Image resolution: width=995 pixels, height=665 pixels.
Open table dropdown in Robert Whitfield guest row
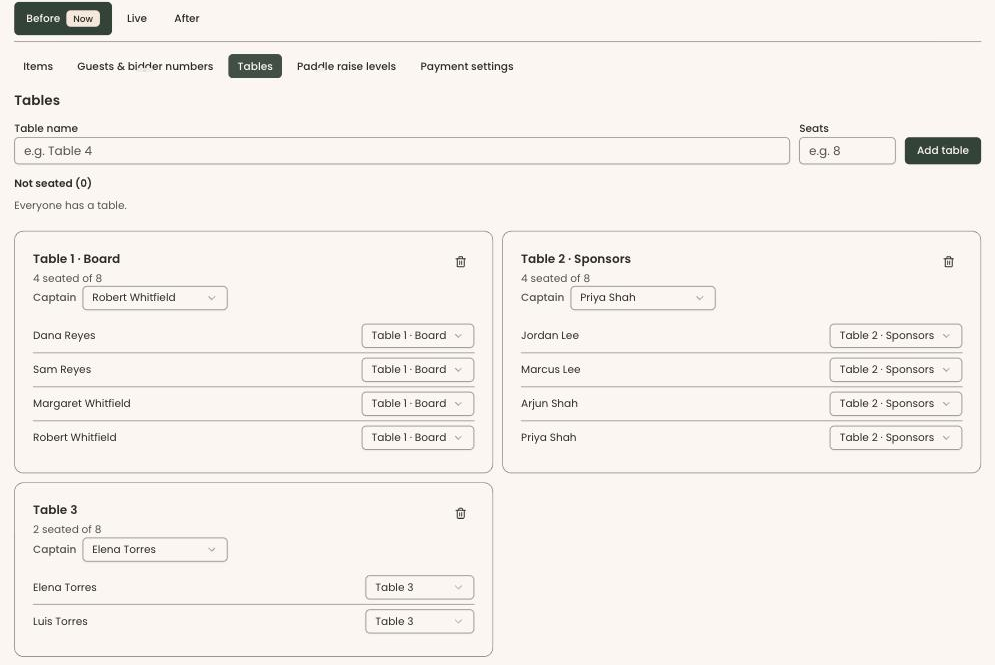[x=418, y=437]
